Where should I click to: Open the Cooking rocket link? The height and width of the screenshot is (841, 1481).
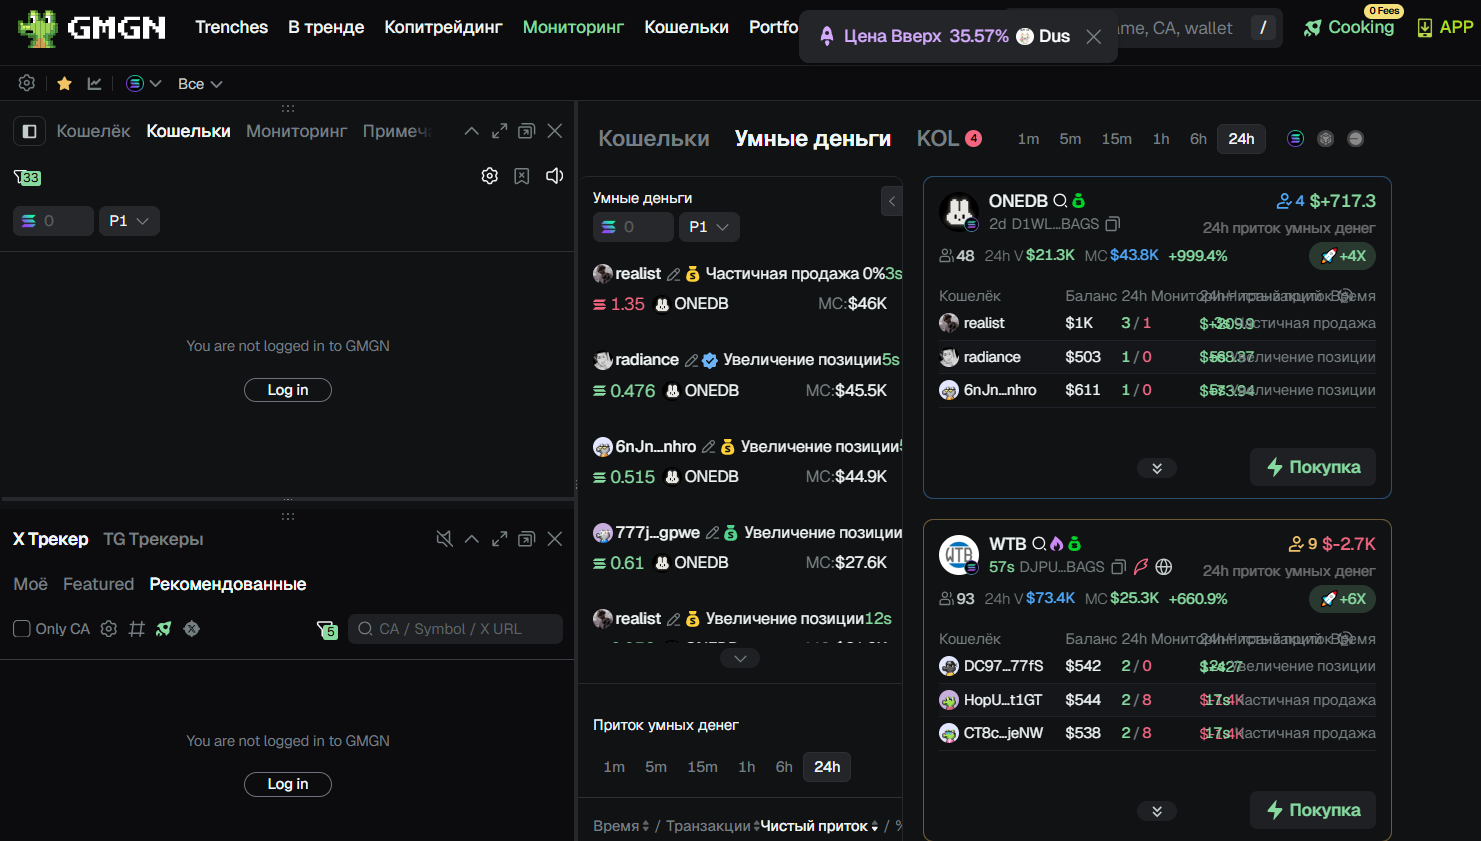tap(1349, 27)
